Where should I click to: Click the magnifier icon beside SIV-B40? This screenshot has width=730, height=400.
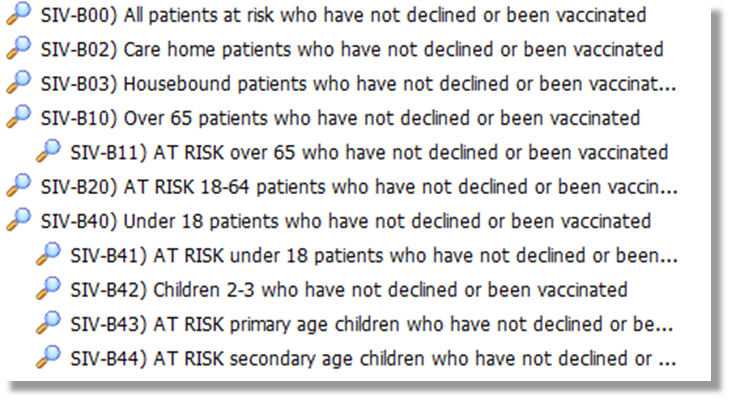[19, 219]
